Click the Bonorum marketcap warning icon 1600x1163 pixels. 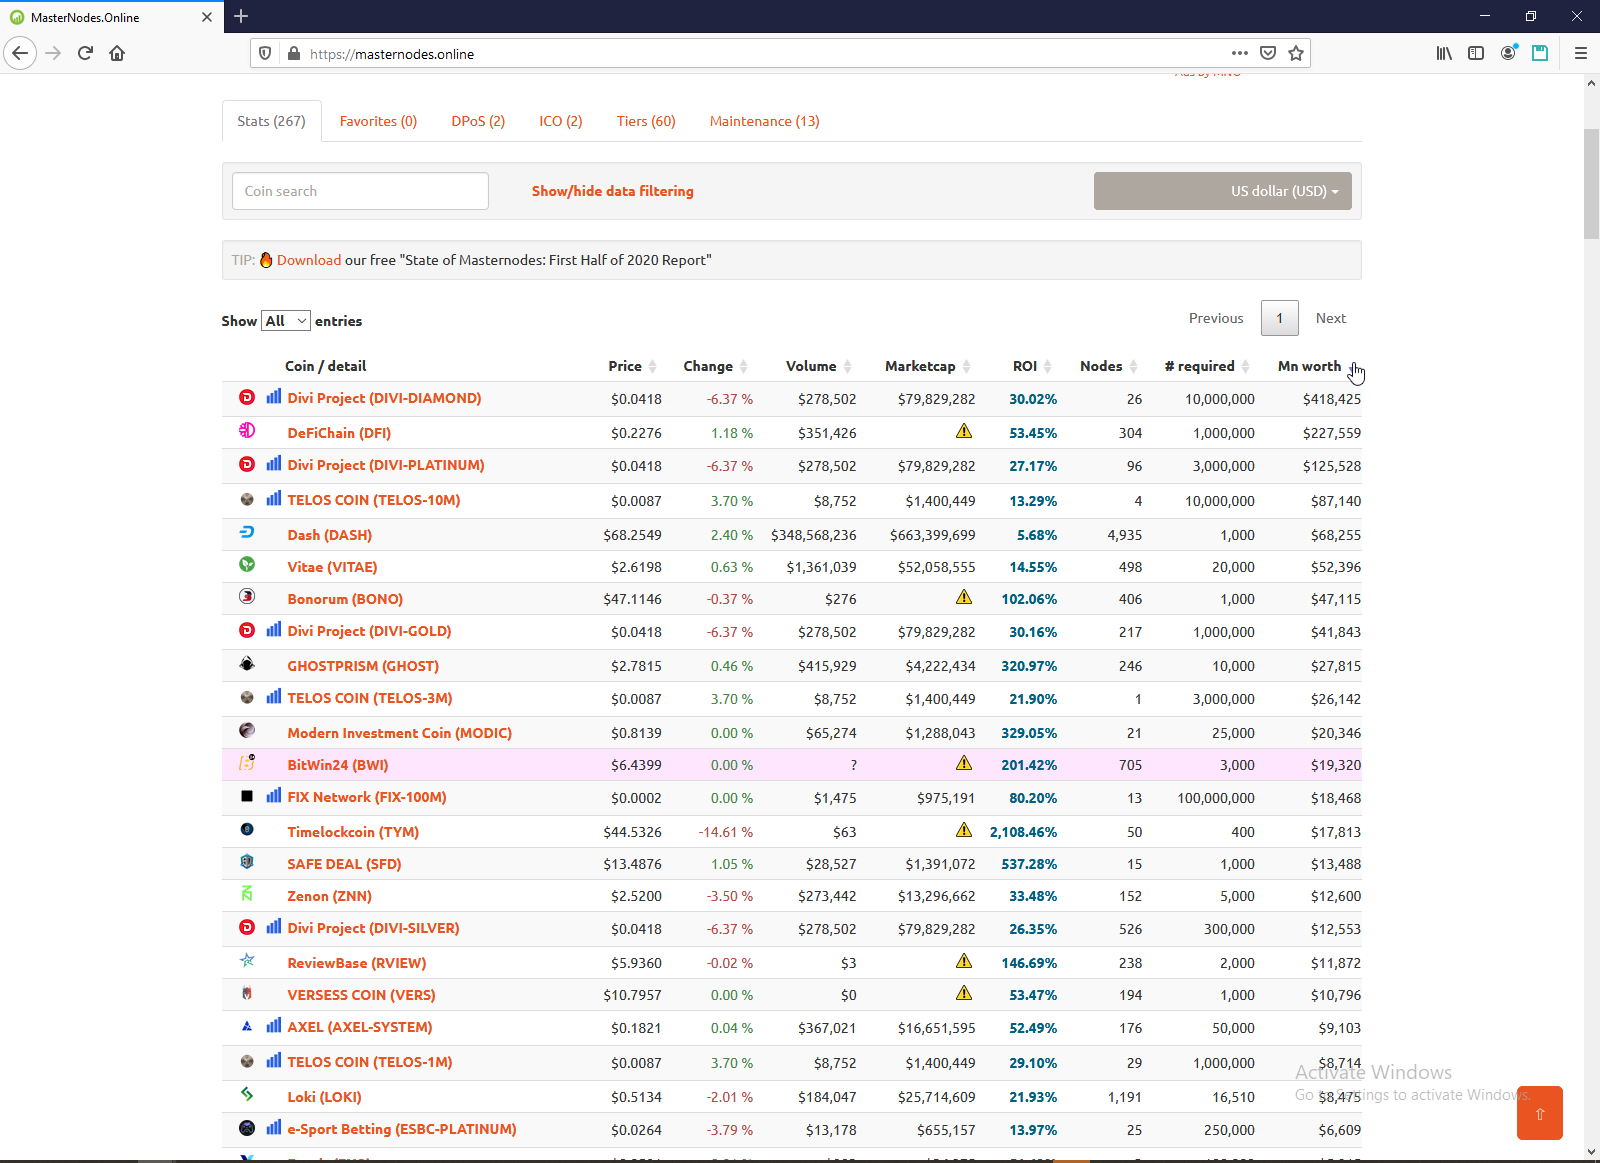coord(964,597)
